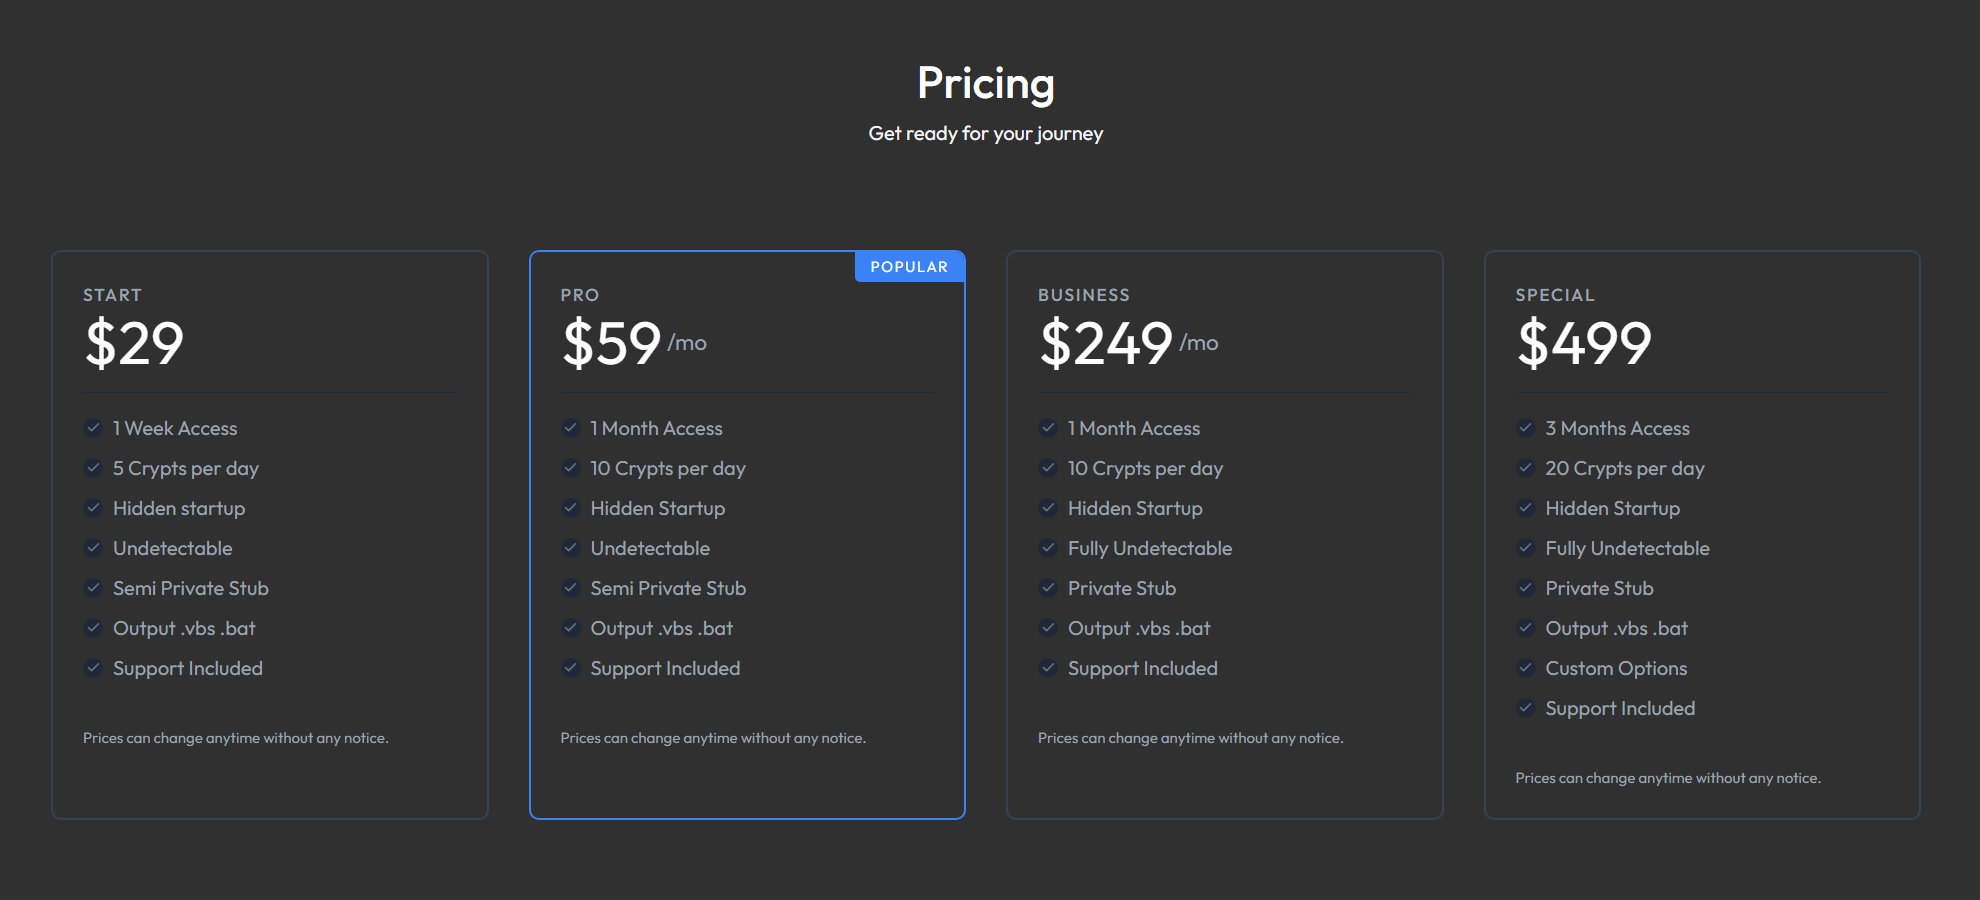1980x900 pixels.
Task: Click the POPULAR badge on Pro plan
Action: click(909, 267)
